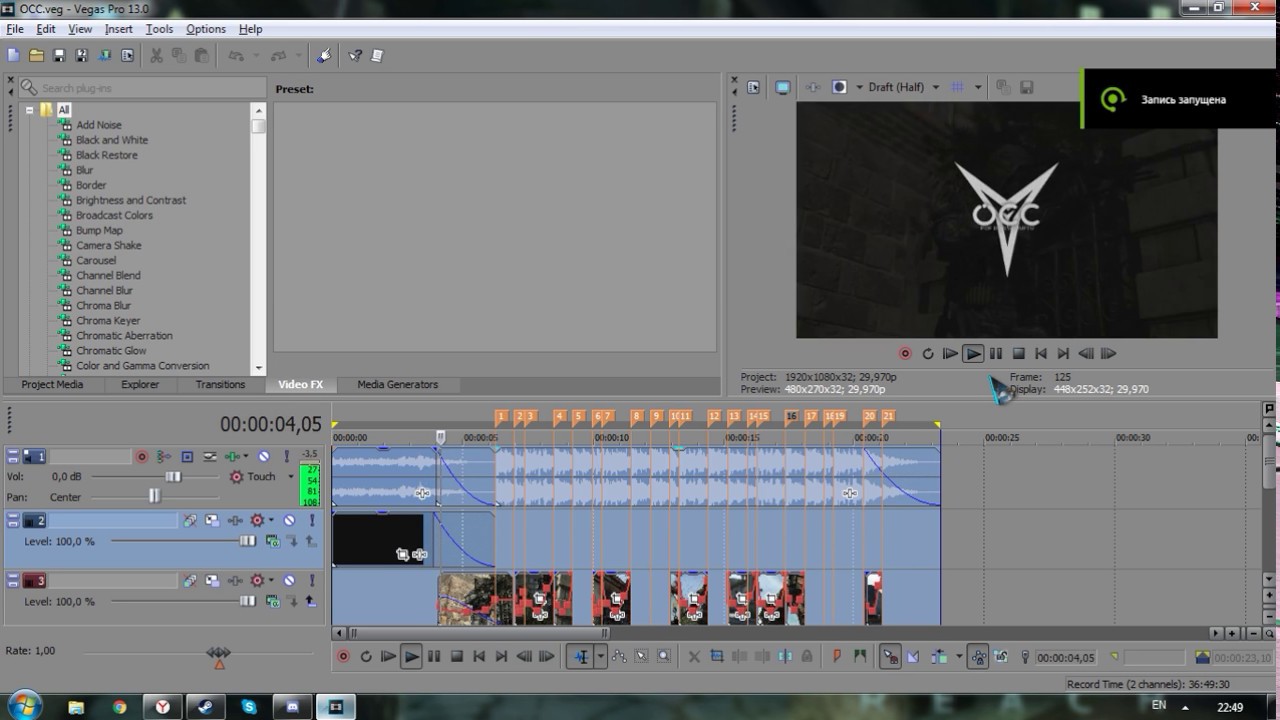Open Skype from the Windows taskbar

pos(249,707)
